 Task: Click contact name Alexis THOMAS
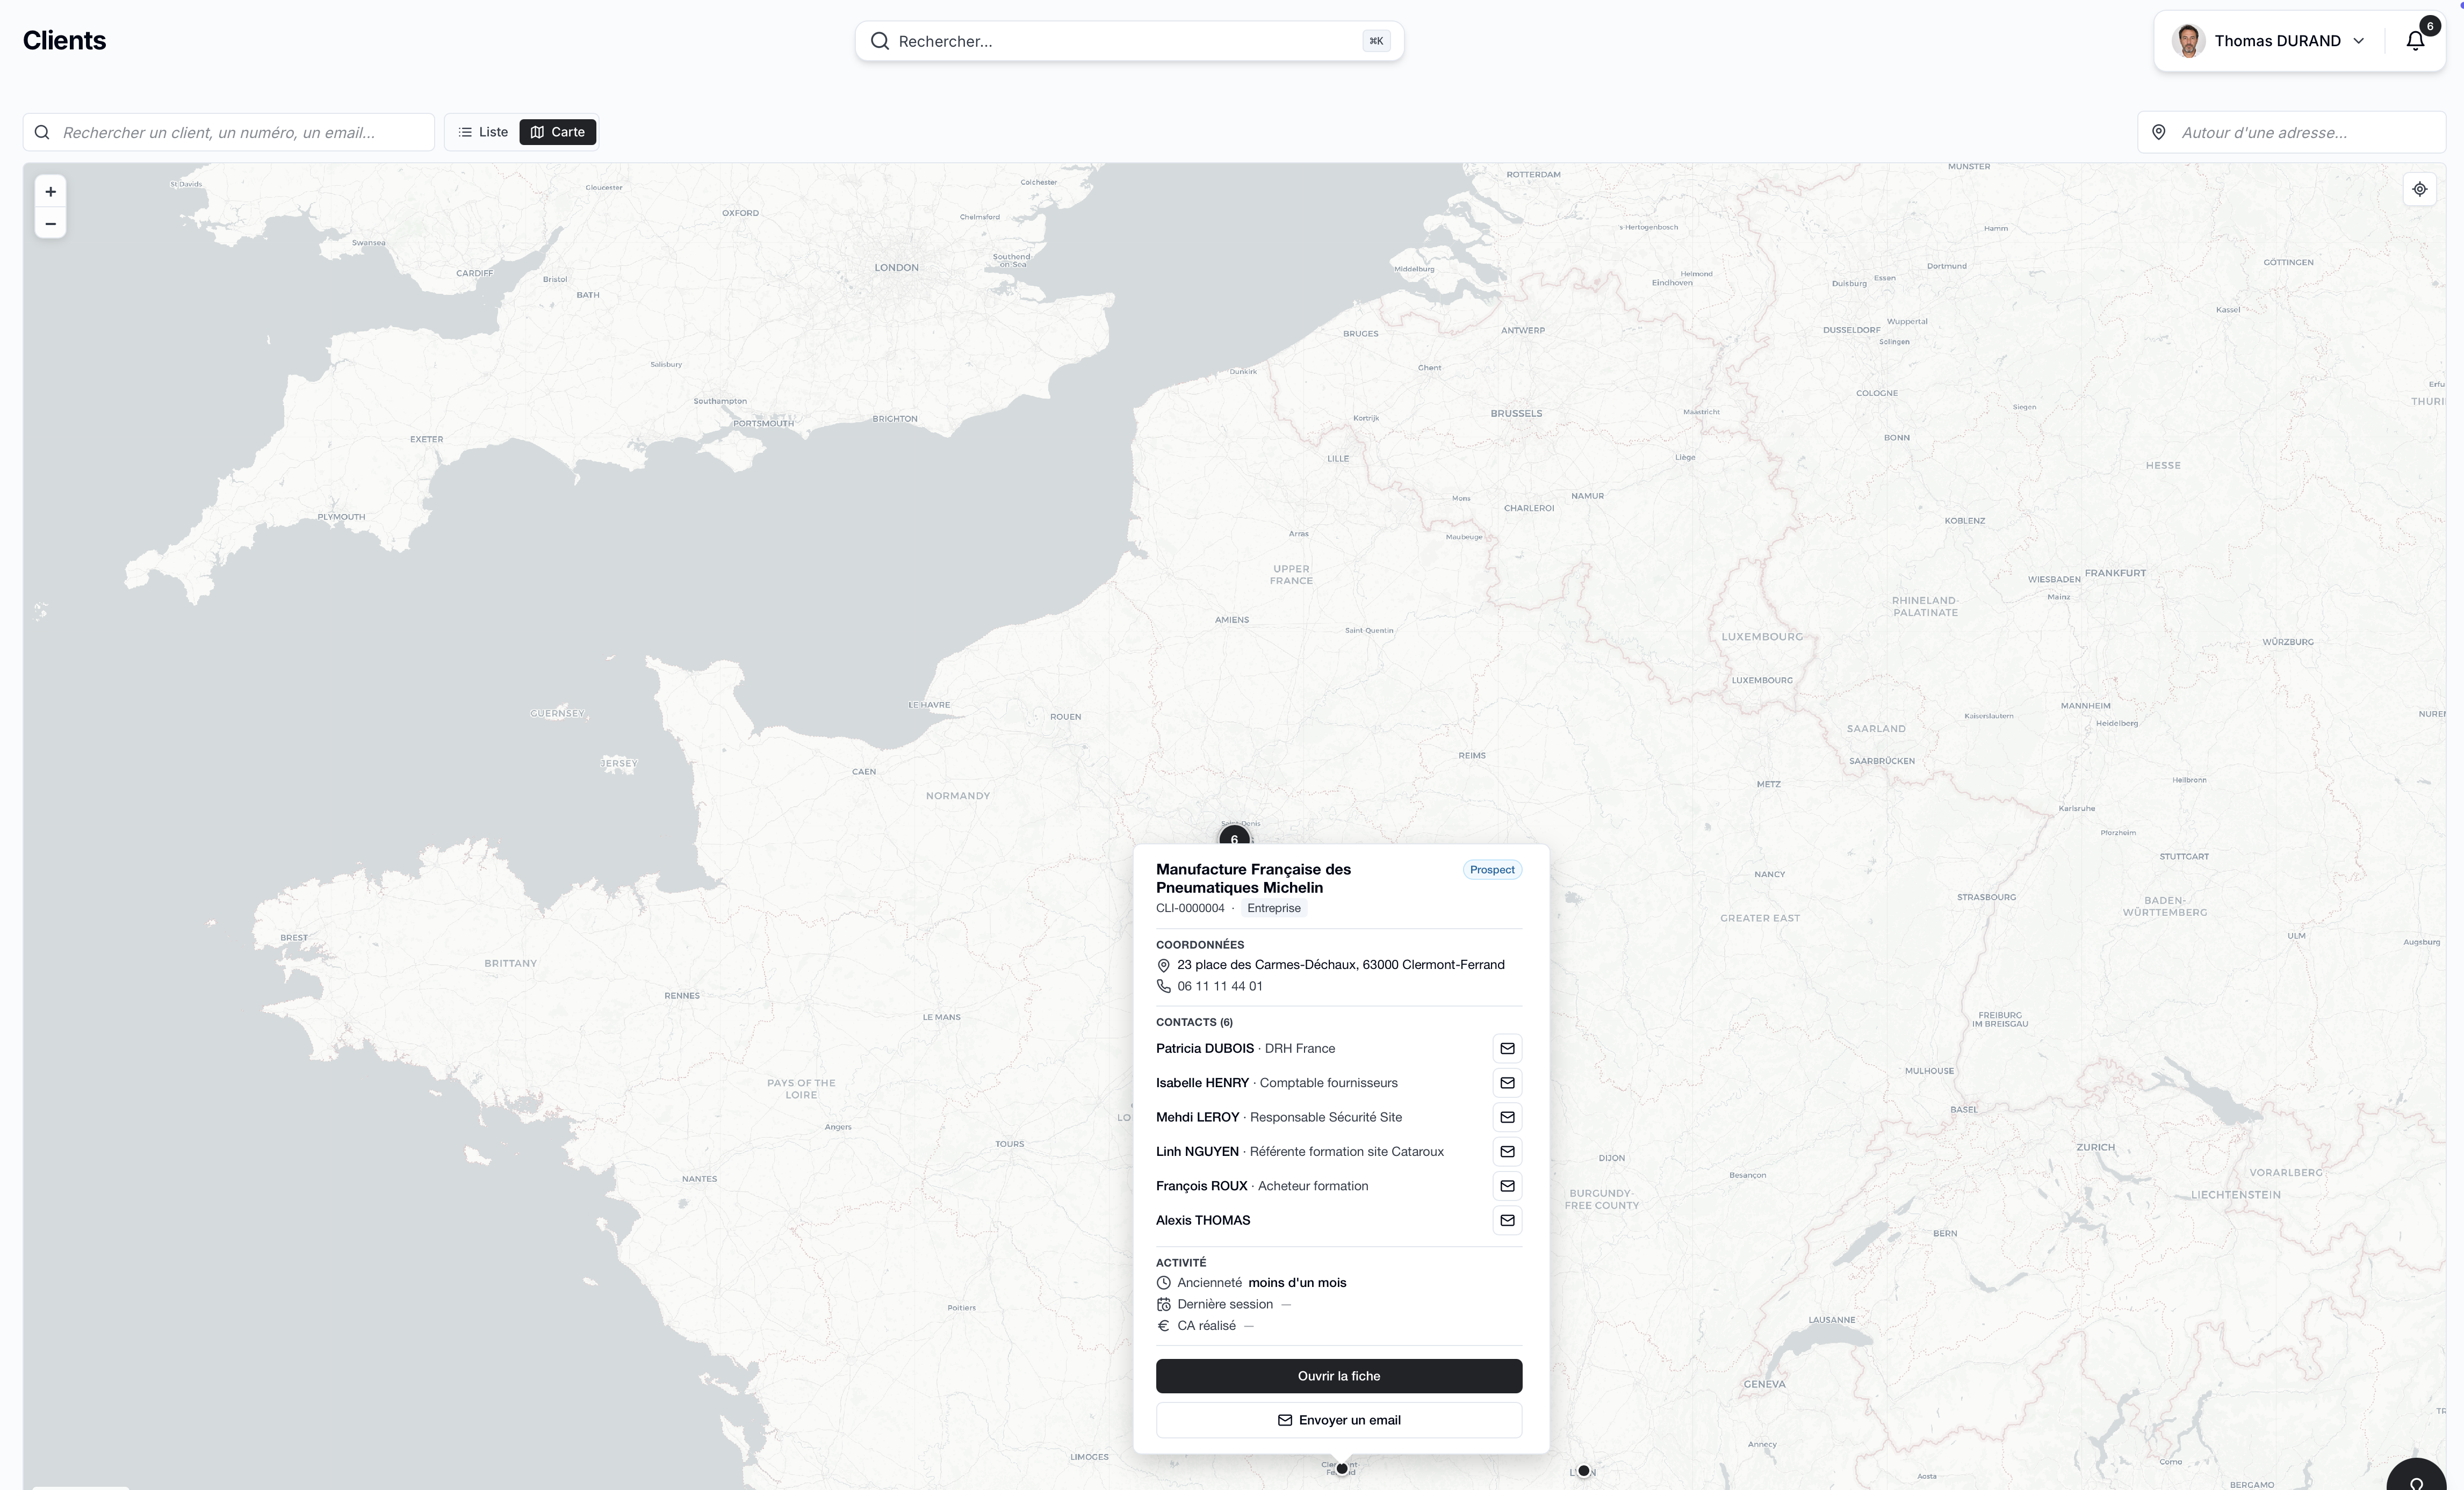1203,1220
